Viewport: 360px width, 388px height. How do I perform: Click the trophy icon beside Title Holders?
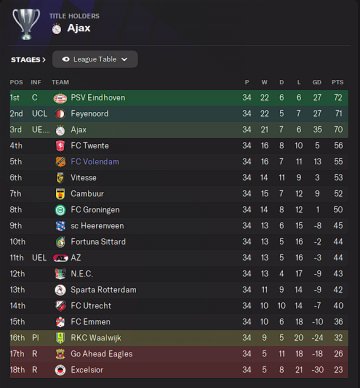[26, 24]
